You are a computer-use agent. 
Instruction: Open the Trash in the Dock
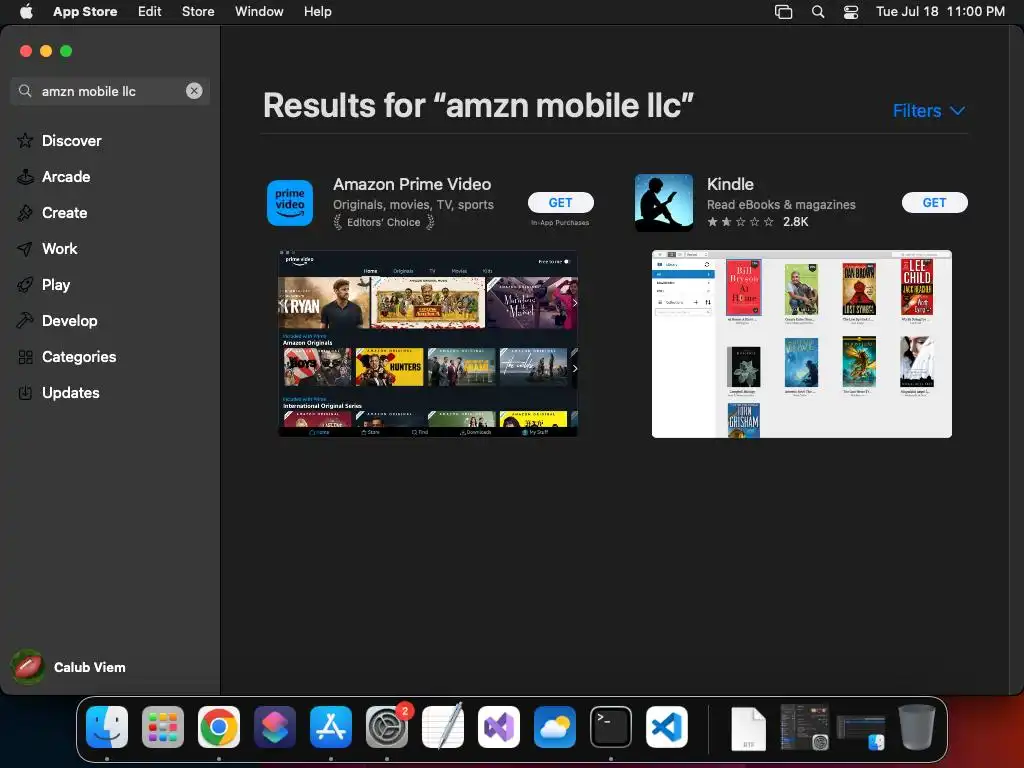point(917,726)
